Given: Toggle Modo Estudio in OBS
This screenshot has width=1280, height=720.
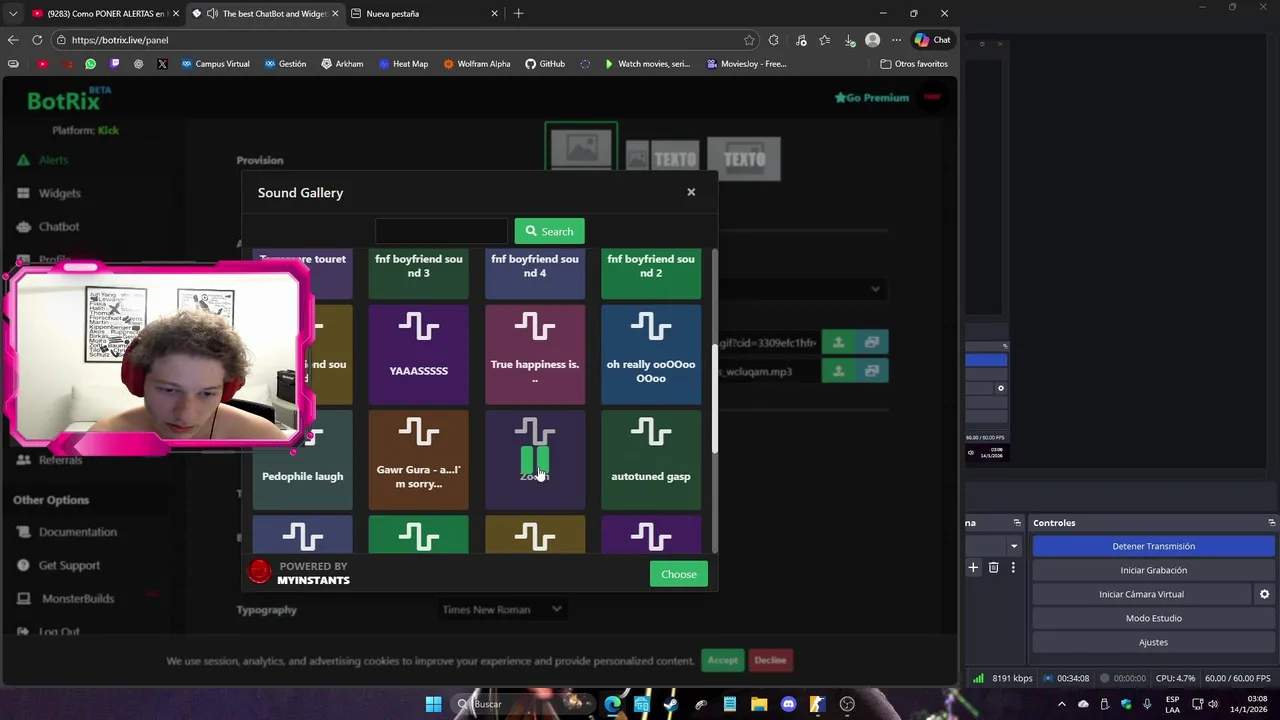Looking at the screenshot, I should coord(1153,618).
